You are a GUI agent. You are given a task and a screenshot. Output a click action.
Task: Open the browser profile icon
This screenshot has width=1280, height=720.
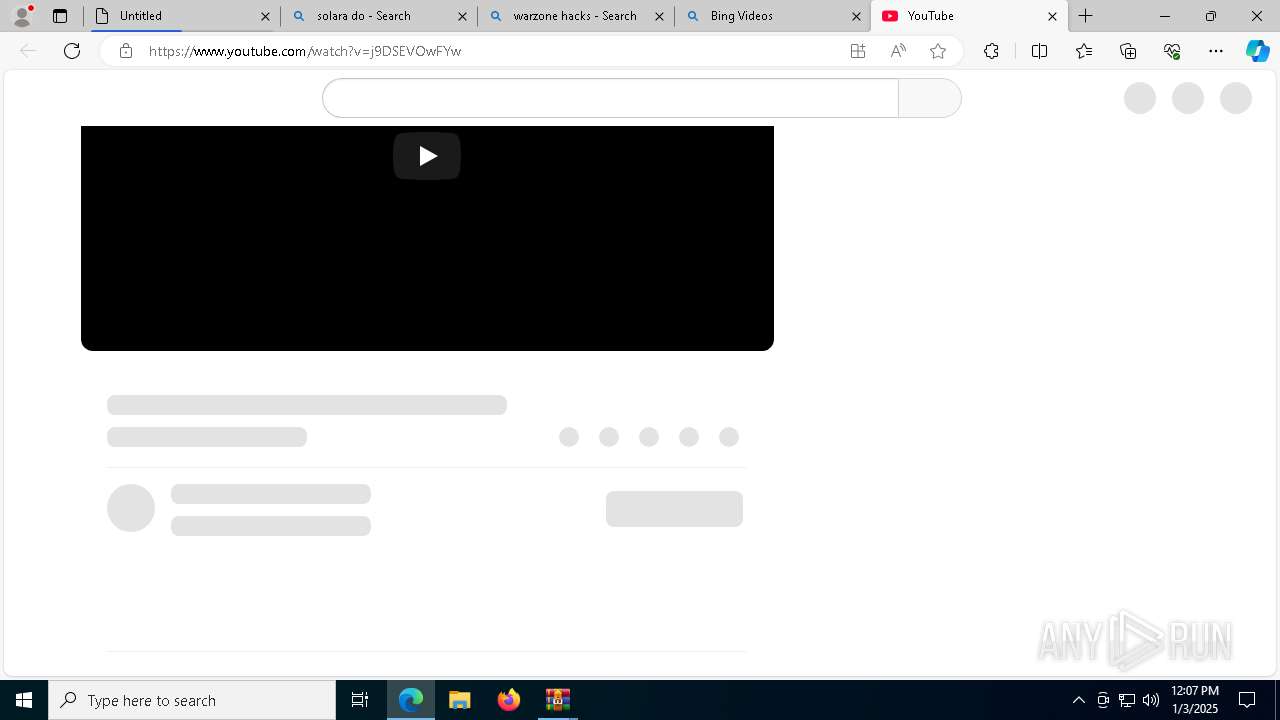coord(22,16)
